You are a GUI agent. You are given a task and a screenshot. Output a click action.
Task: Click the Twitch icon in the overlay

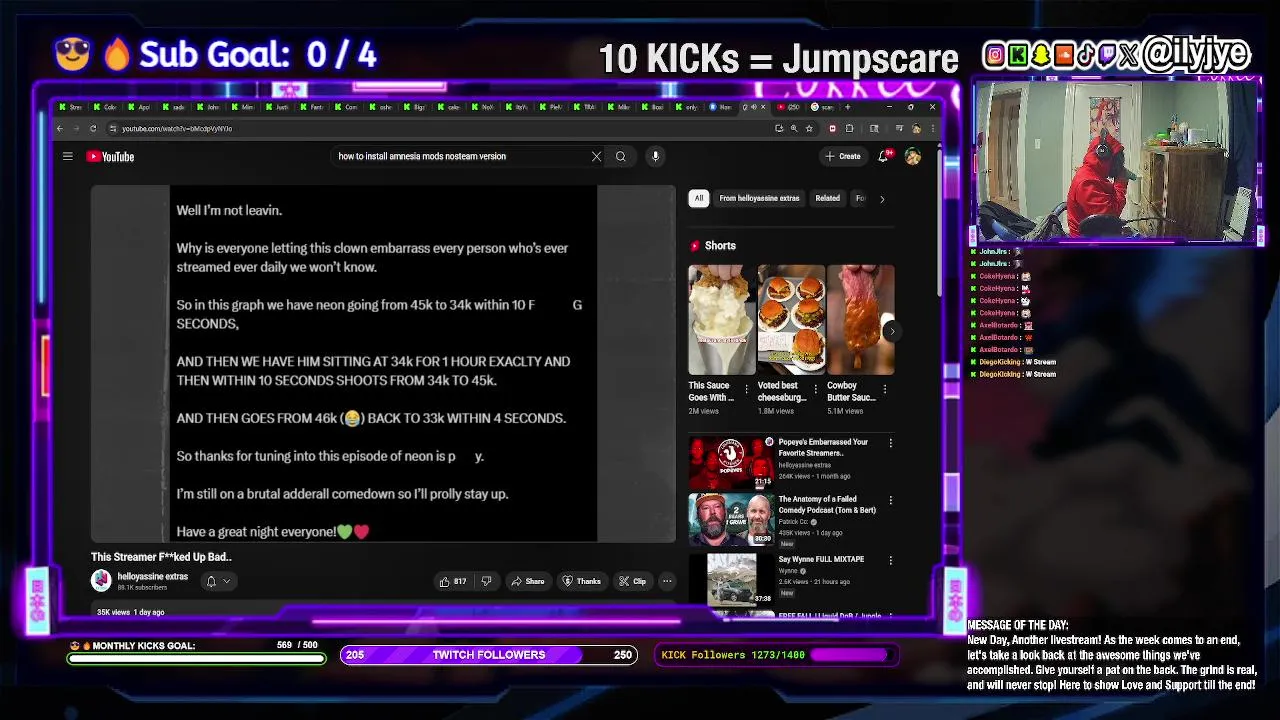pos(1107,56)
